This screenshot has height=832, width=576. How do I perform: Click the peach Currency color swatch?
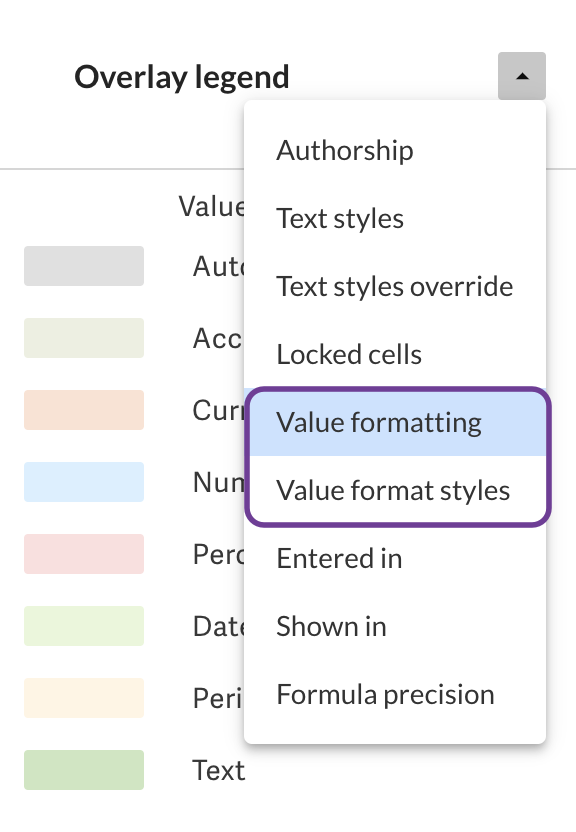(x=83, y=410)
